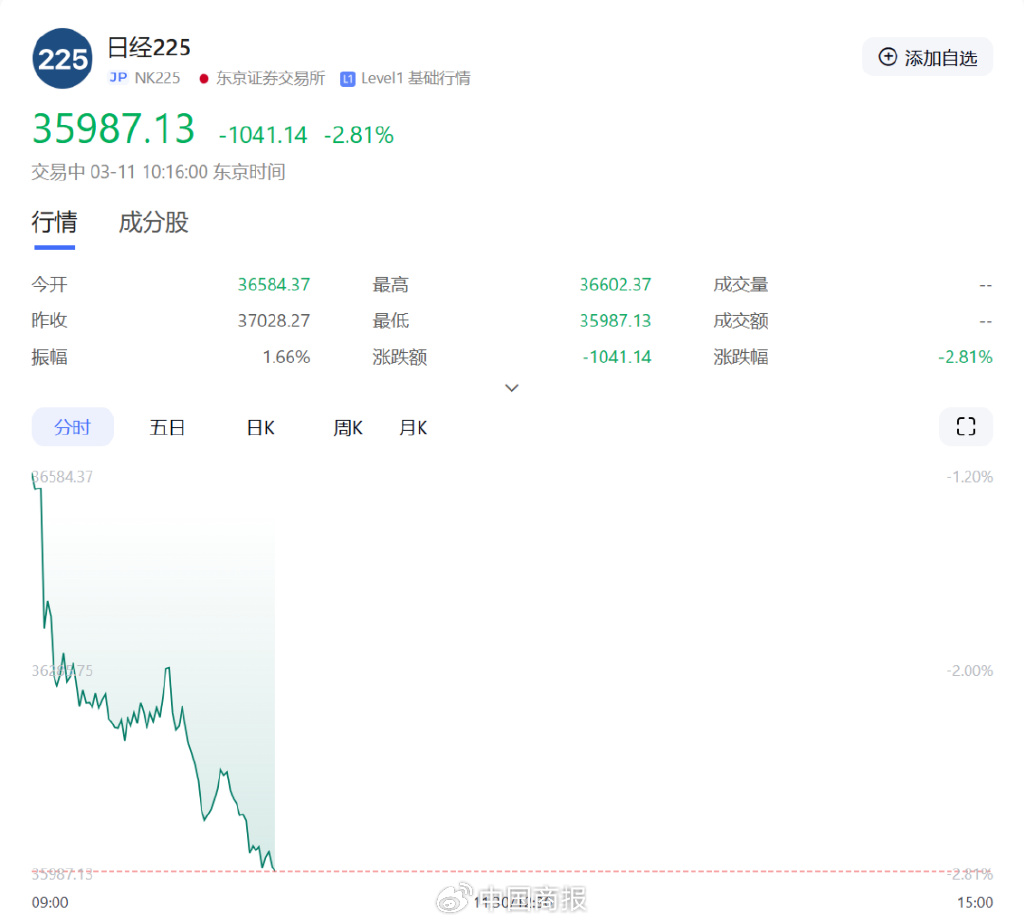Expand more quote details with chevron
This screenshot has width=1024, height=923.
click(512, 388)
